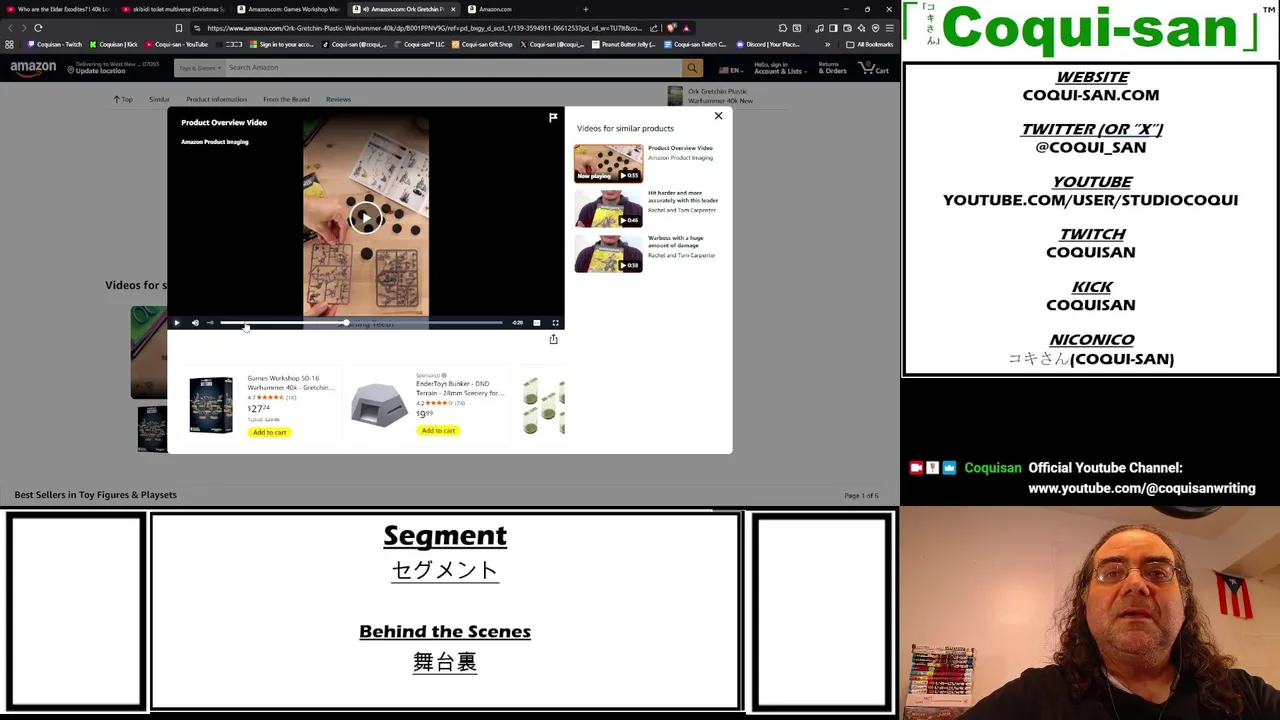This screenshot has width=1280, height=720.
Task: Open Ork Gretchin Plastic Warhammer 40k header product
Action: (711, 96)
